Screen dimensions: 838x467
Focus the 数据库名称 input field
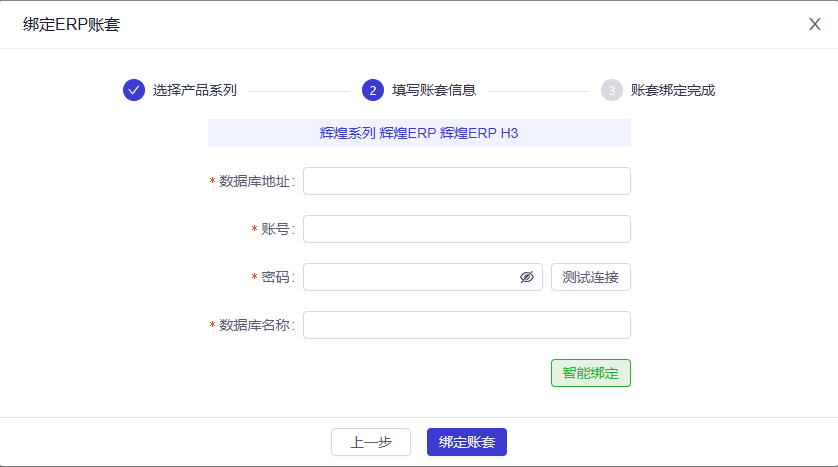pyautogui.click(x=467, y=325)
